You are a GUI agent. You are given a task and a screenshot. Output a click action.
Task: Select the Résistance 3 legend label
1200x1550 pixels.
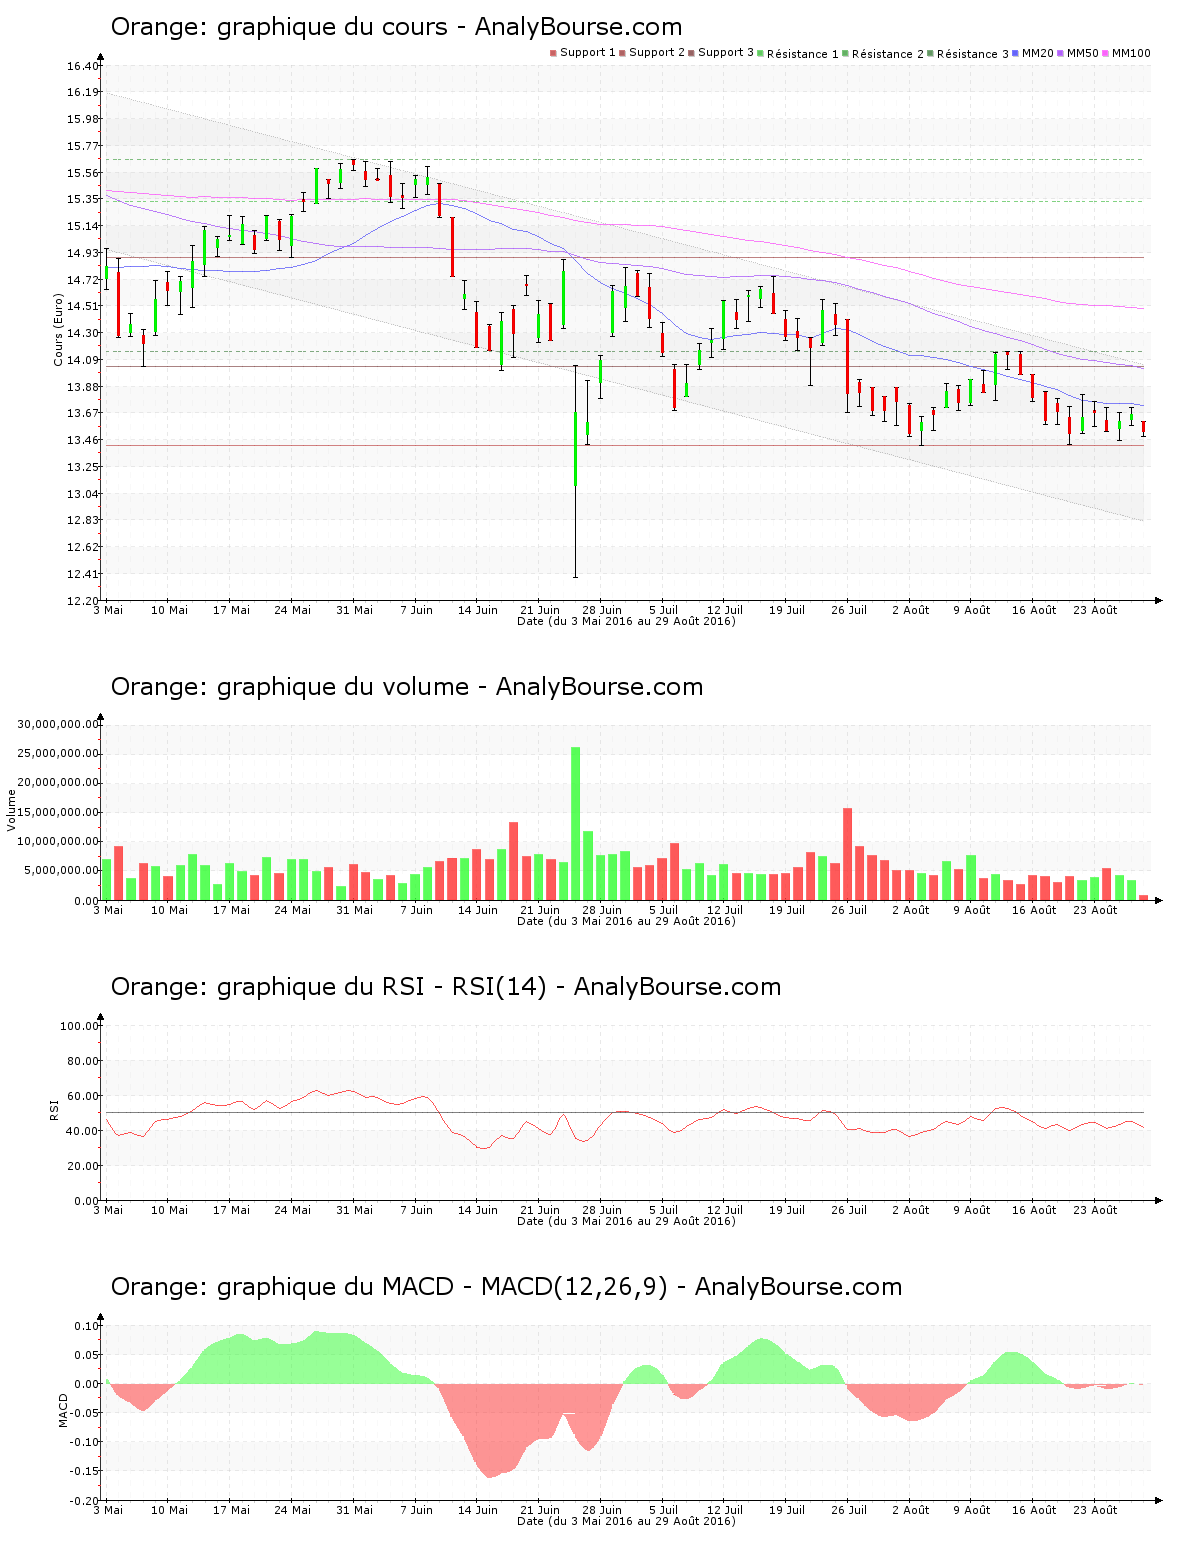(973, 54)
